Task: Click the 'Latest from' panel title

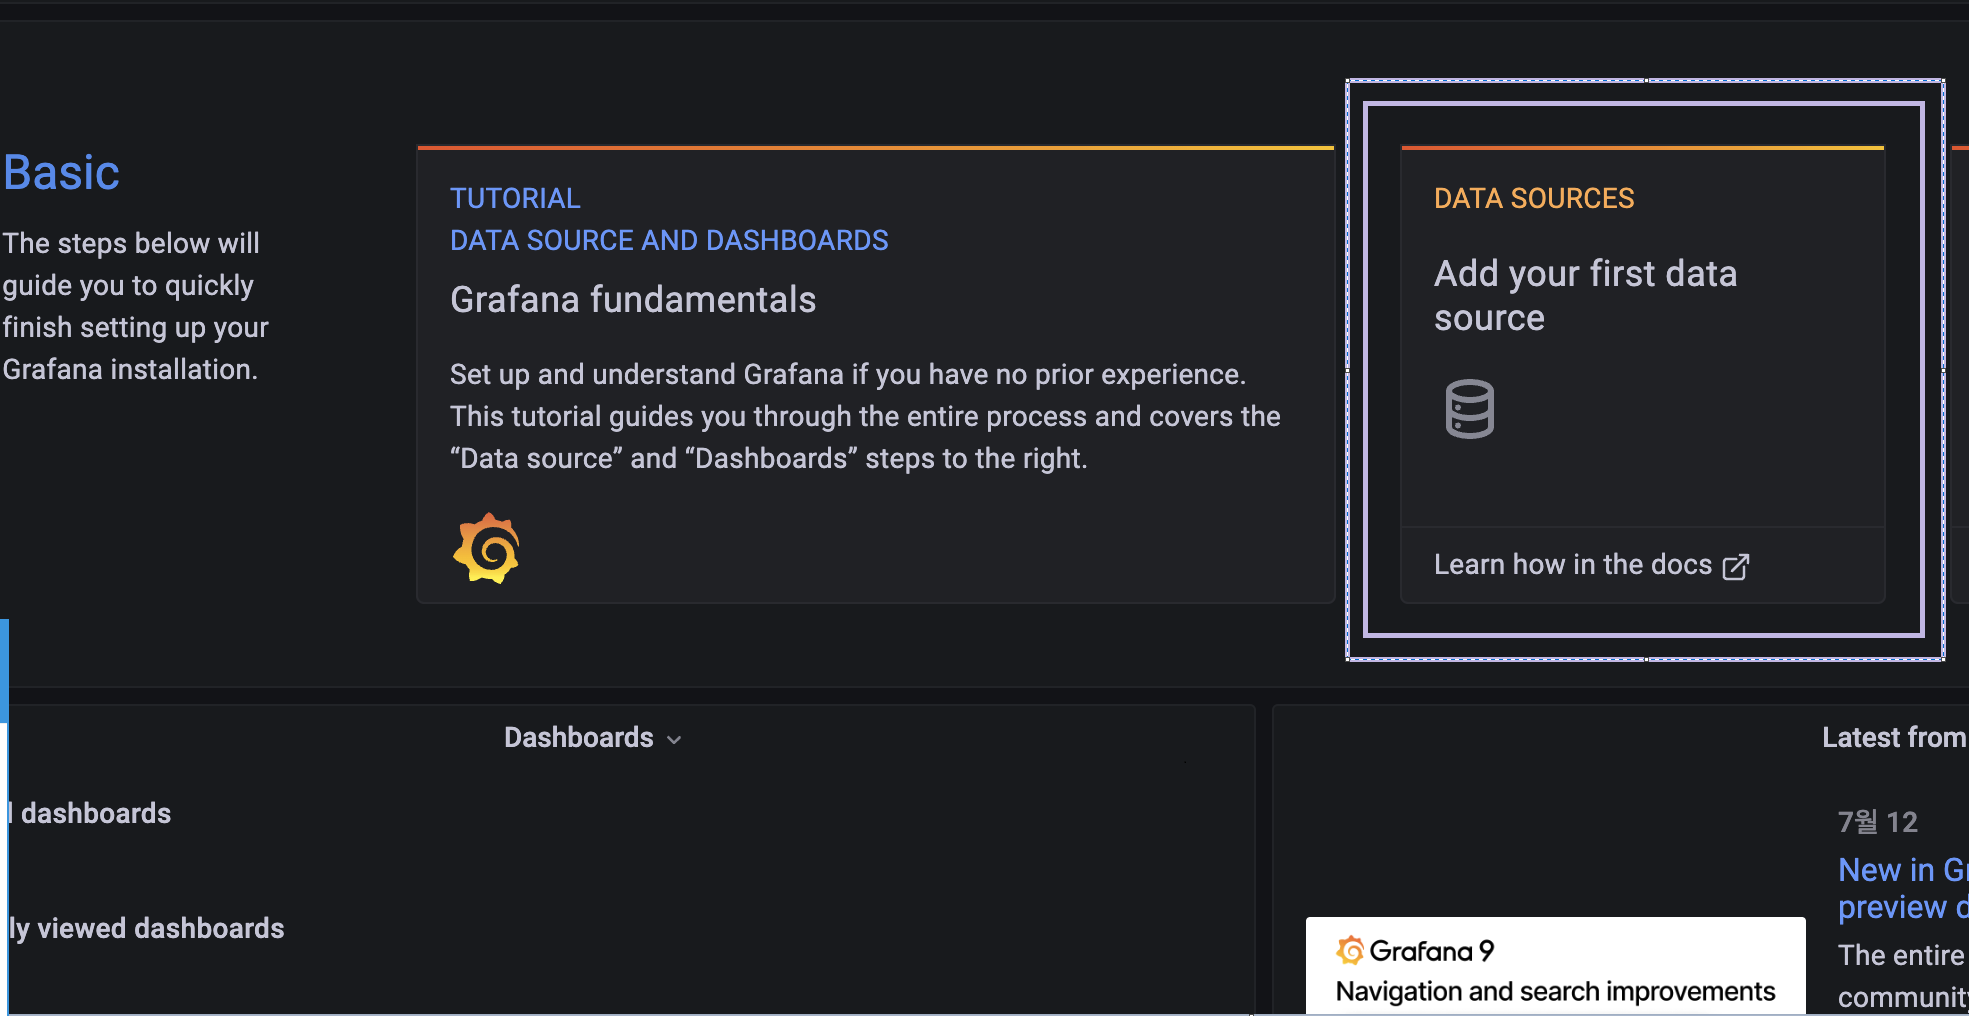Action: tap(1894, 738)
